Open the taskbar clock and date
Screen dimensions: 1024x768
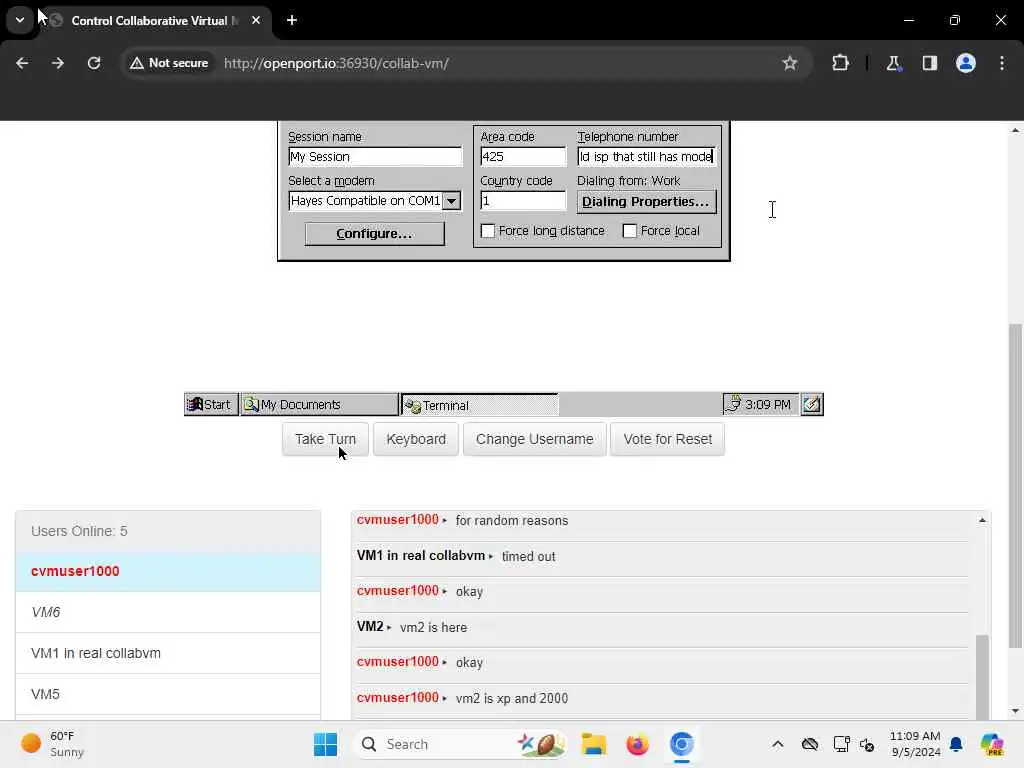coord(915,744)
